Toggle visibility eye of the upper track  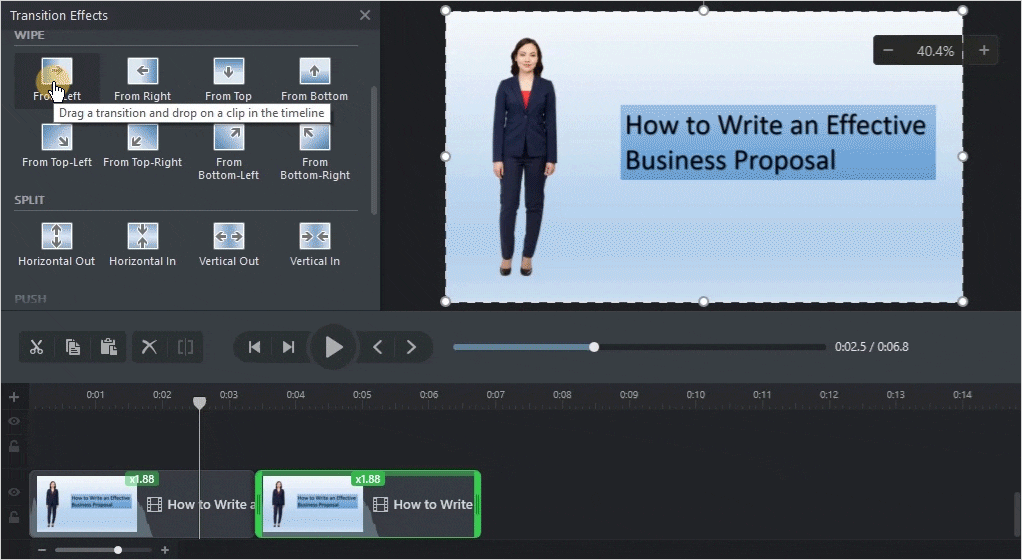(x=14, y=423)
